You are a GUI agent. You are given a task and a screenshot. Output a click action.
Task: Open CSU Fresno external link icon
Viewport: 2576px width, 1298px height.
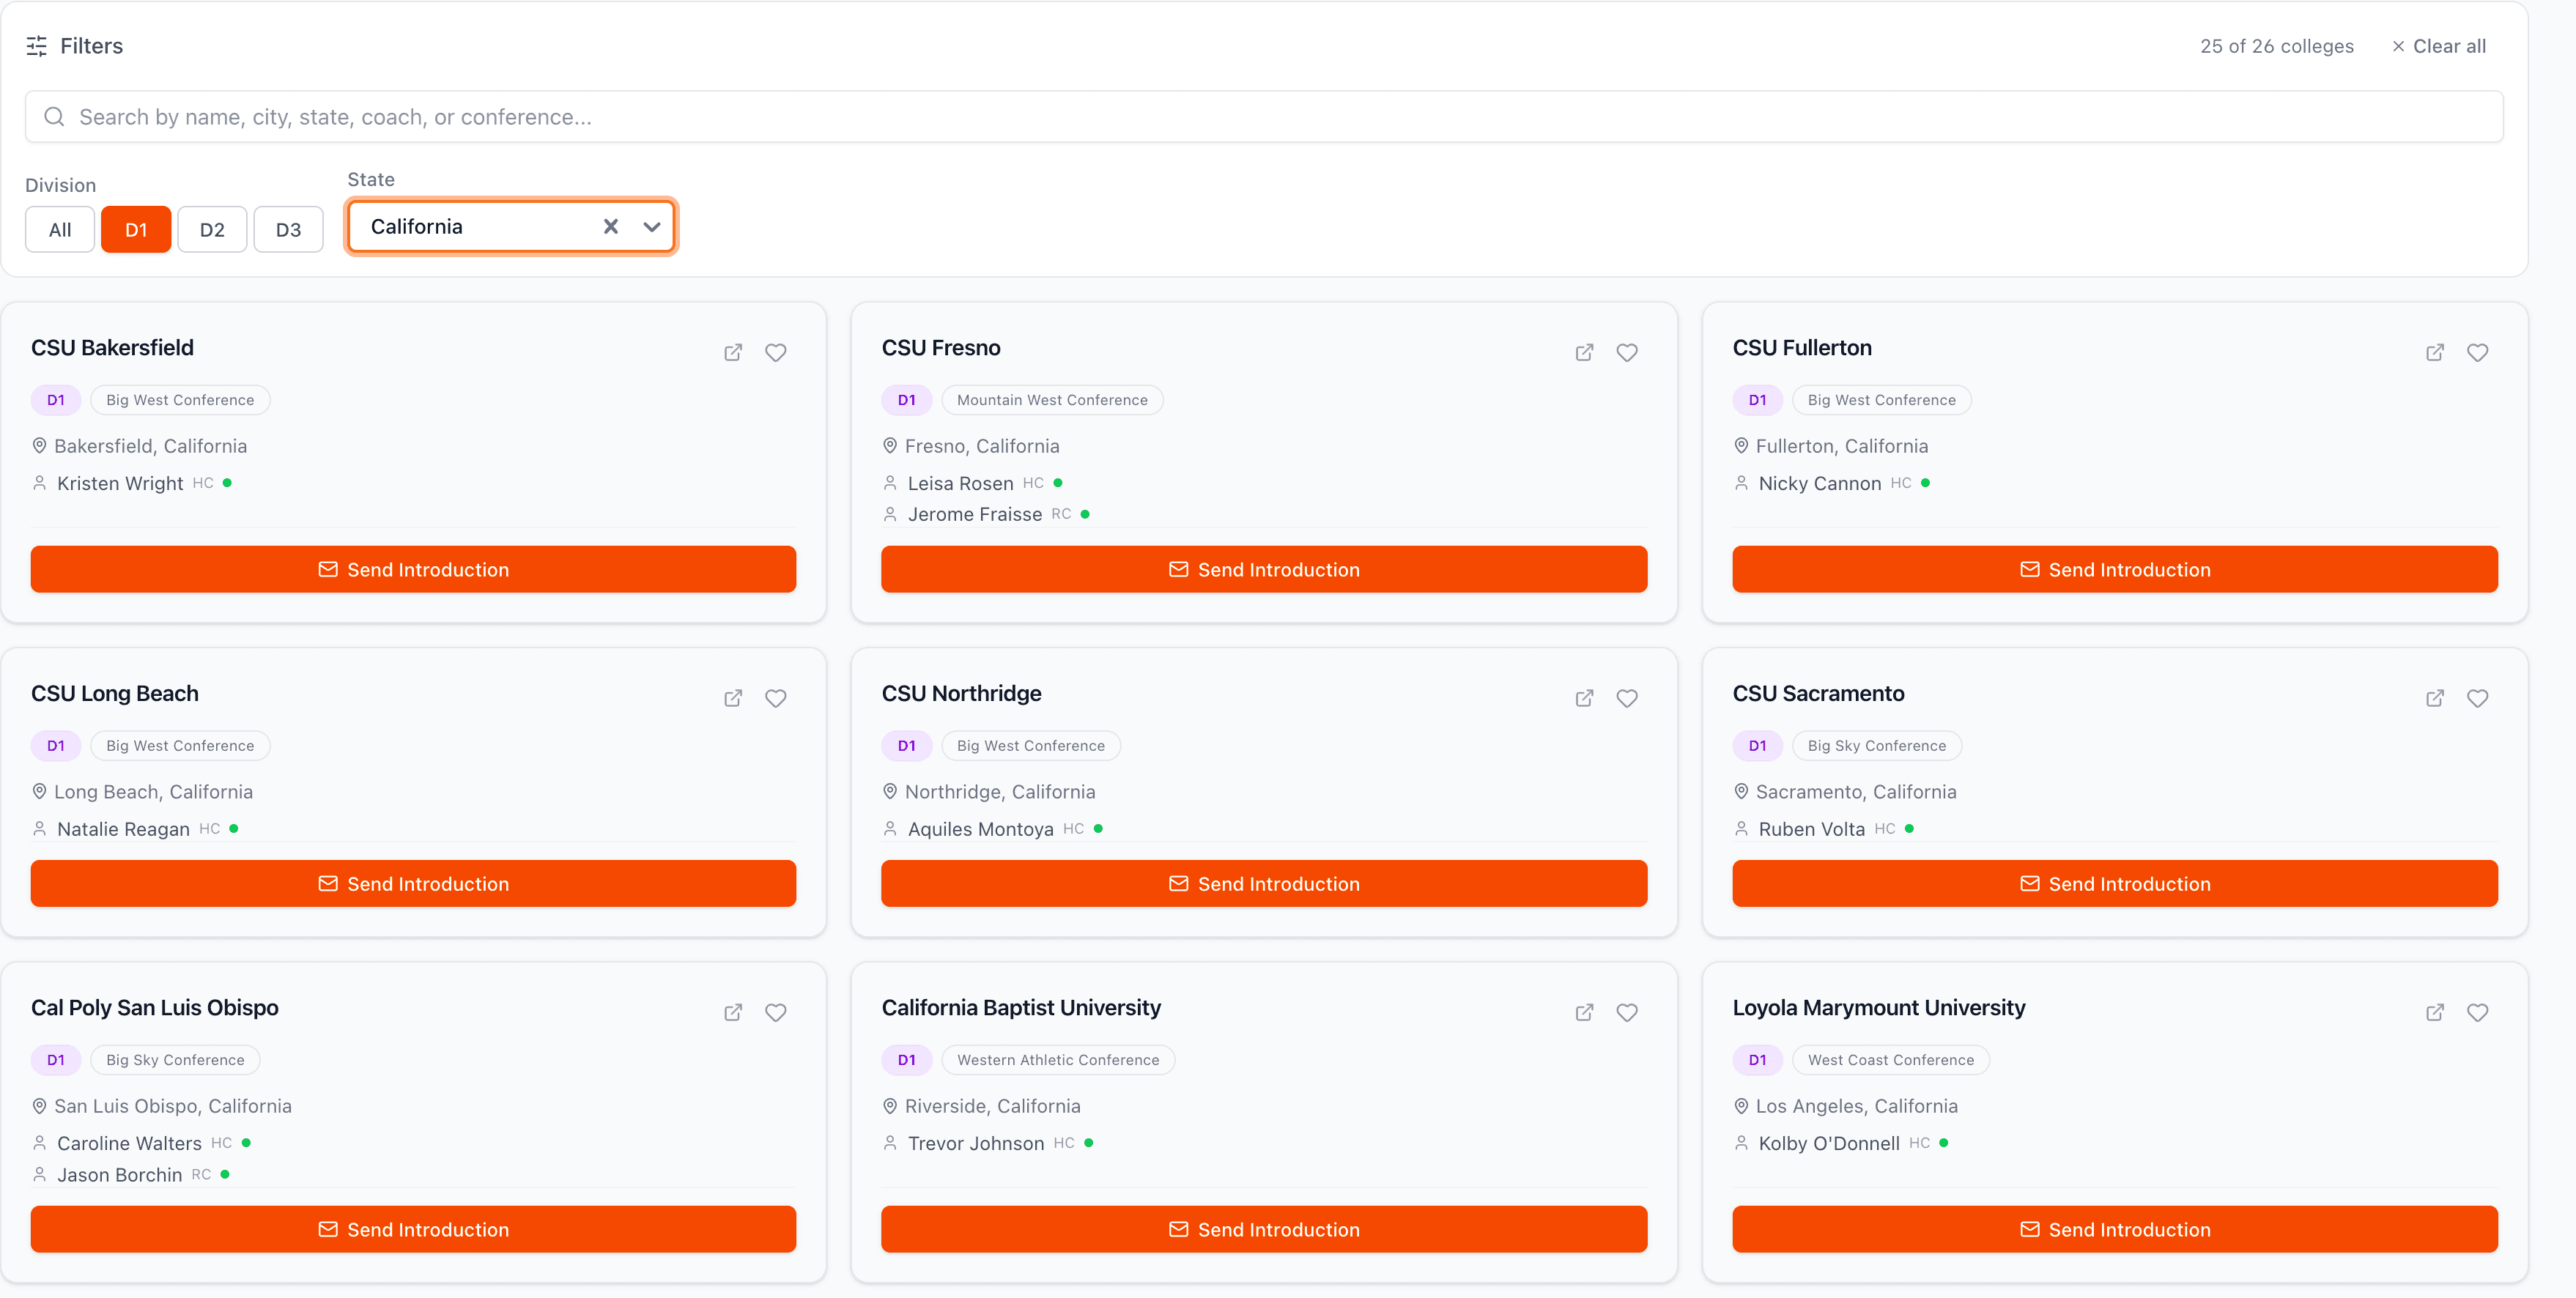coord(1584,352)
